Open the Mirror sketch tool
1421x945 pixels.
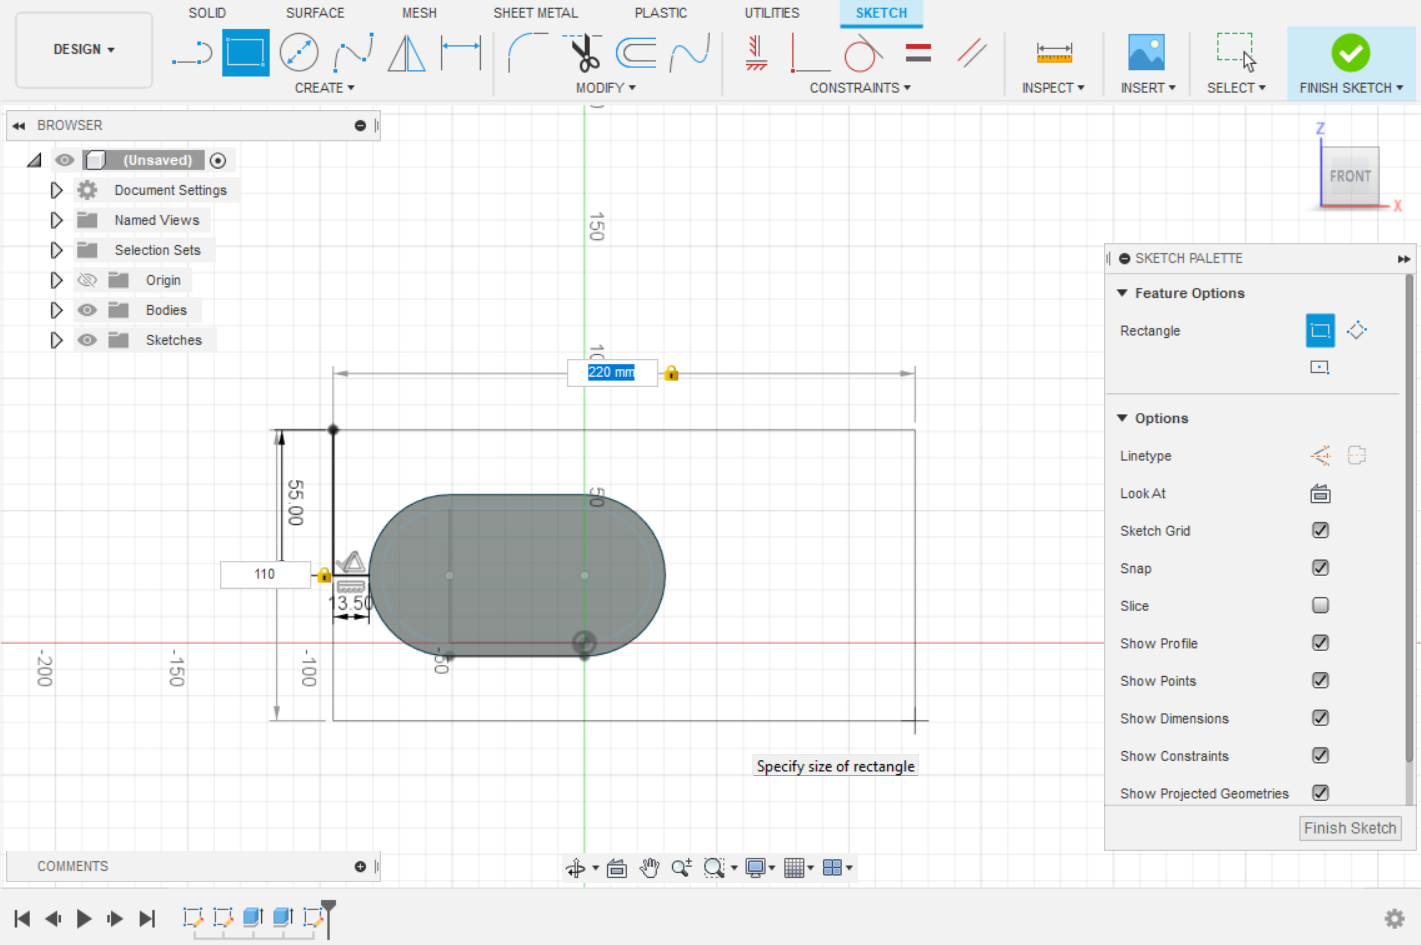[406, 52]
